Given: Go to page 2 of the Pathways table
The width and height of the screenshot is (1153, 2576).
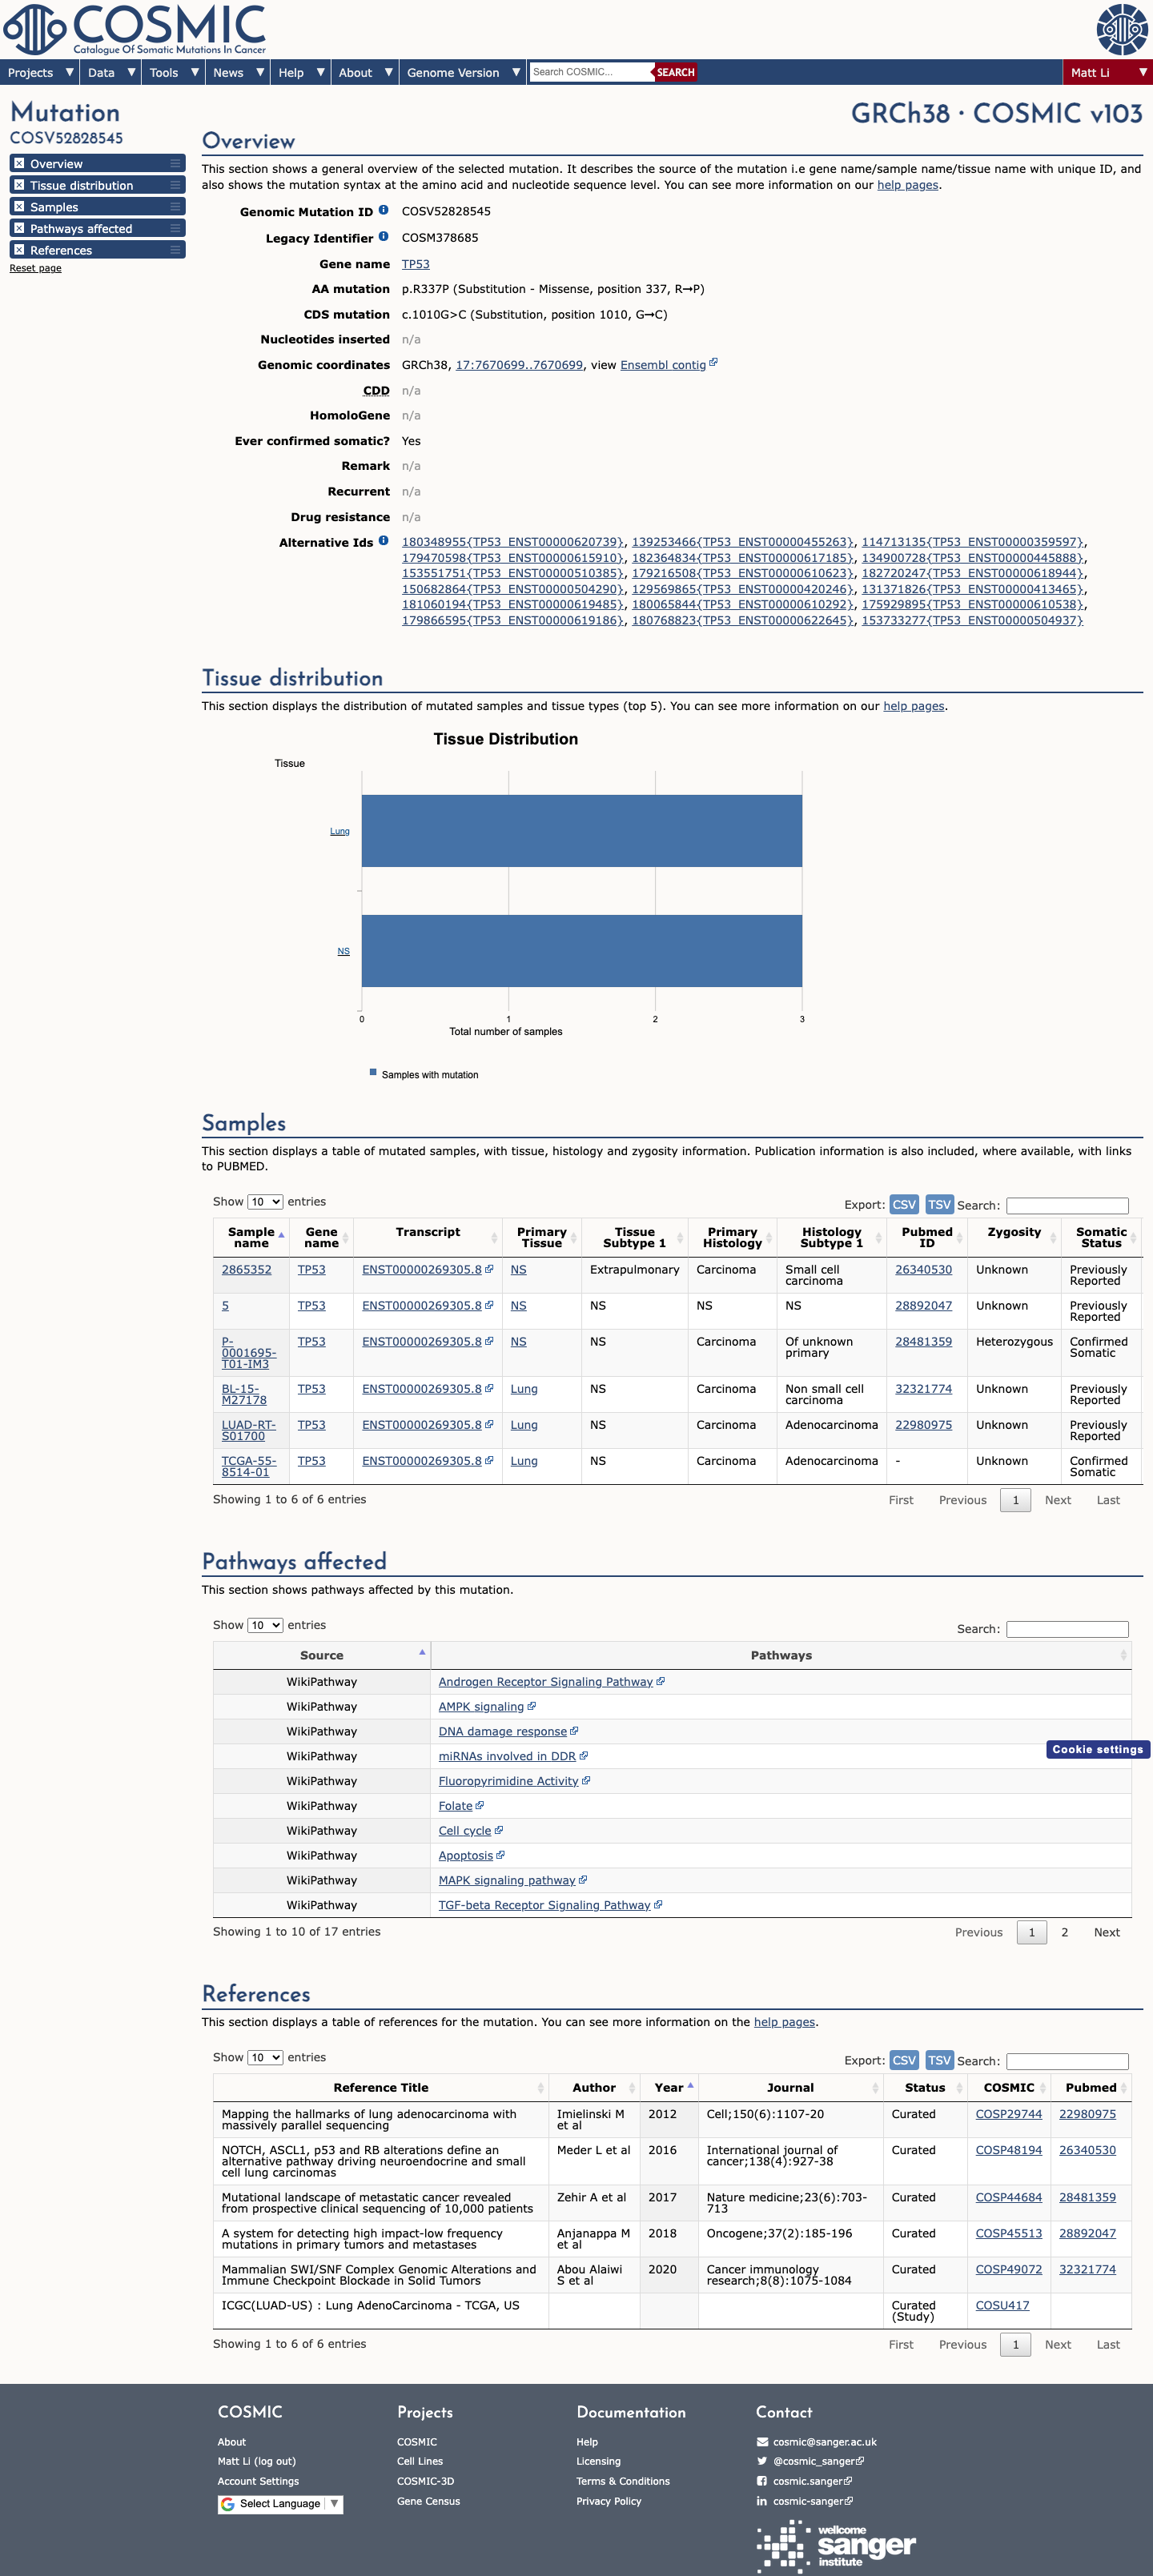Looking at the screenshot, I should [1064, 1932].
